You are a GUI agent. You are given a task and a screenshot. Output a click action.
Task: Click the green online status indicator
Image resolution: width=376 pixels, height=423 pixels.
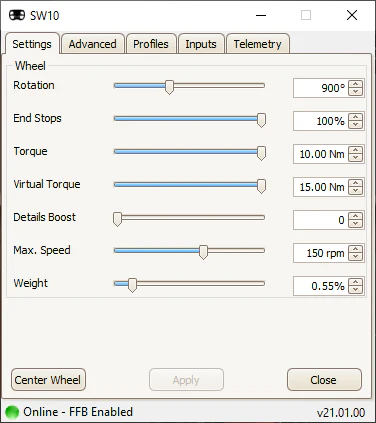pos(12,412)
